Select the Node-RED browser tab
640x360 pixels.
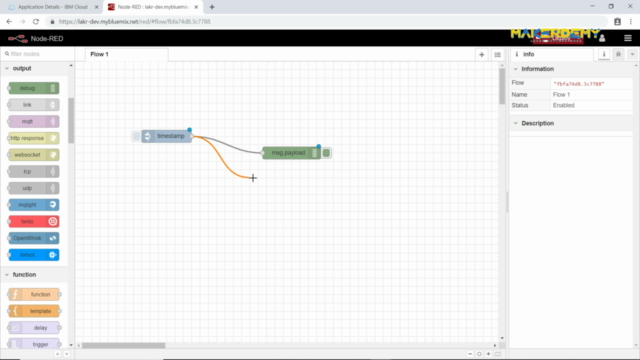pyautogui.click(x=152, y=7)
